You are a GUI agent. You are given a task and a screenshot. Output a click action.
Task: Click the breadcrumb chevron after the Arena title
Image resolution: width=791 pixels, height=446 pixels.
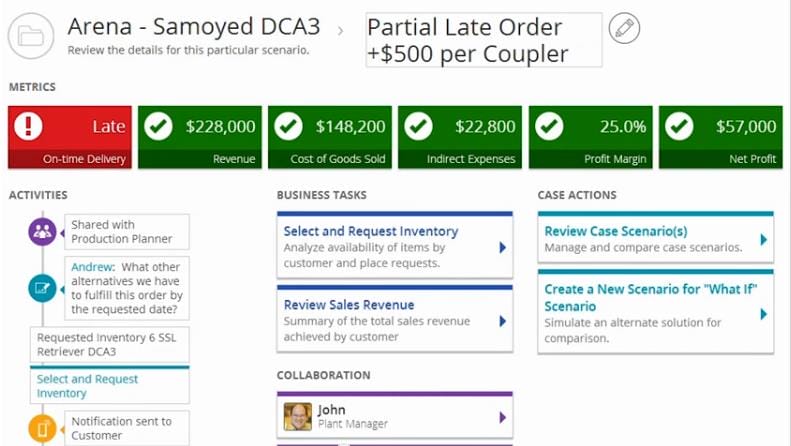(x=340, y=30)
